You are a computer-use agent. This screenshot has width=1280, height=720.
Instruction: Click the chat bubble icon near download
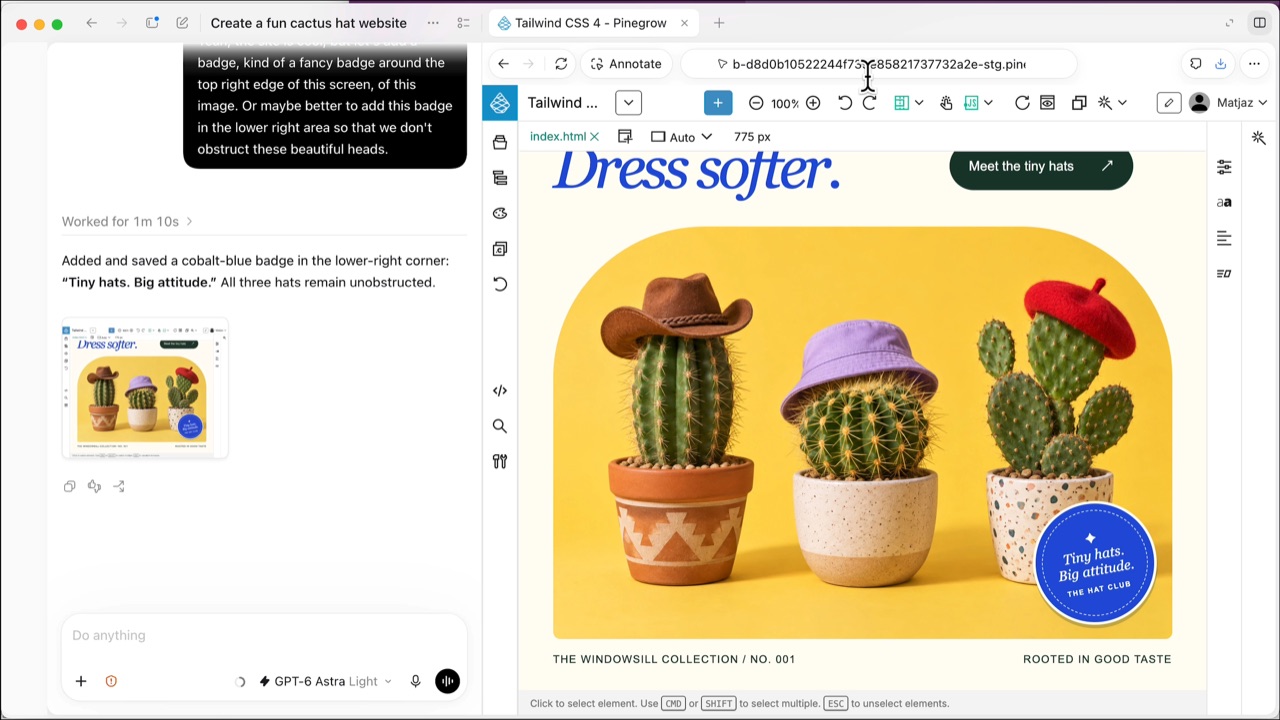point(1195,64)
